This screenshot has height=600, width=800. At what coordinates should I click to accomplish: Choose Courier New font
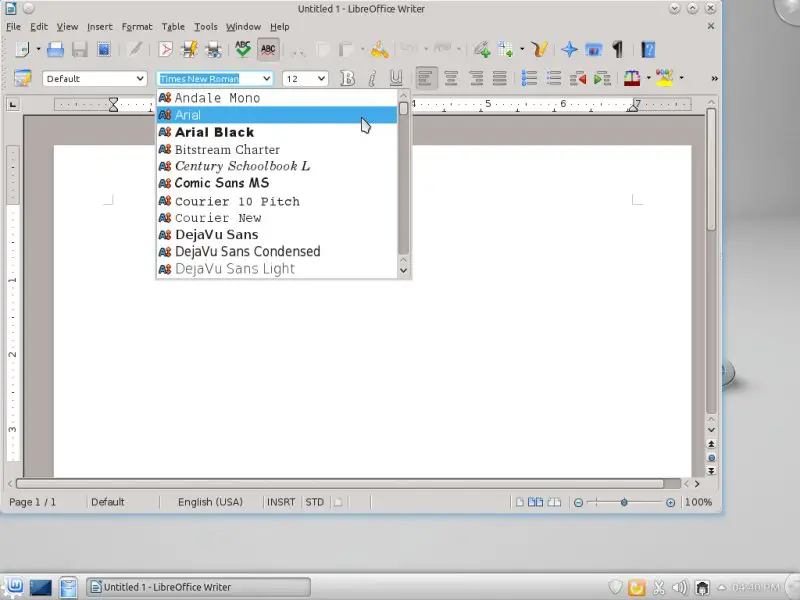tap(277, 218)
